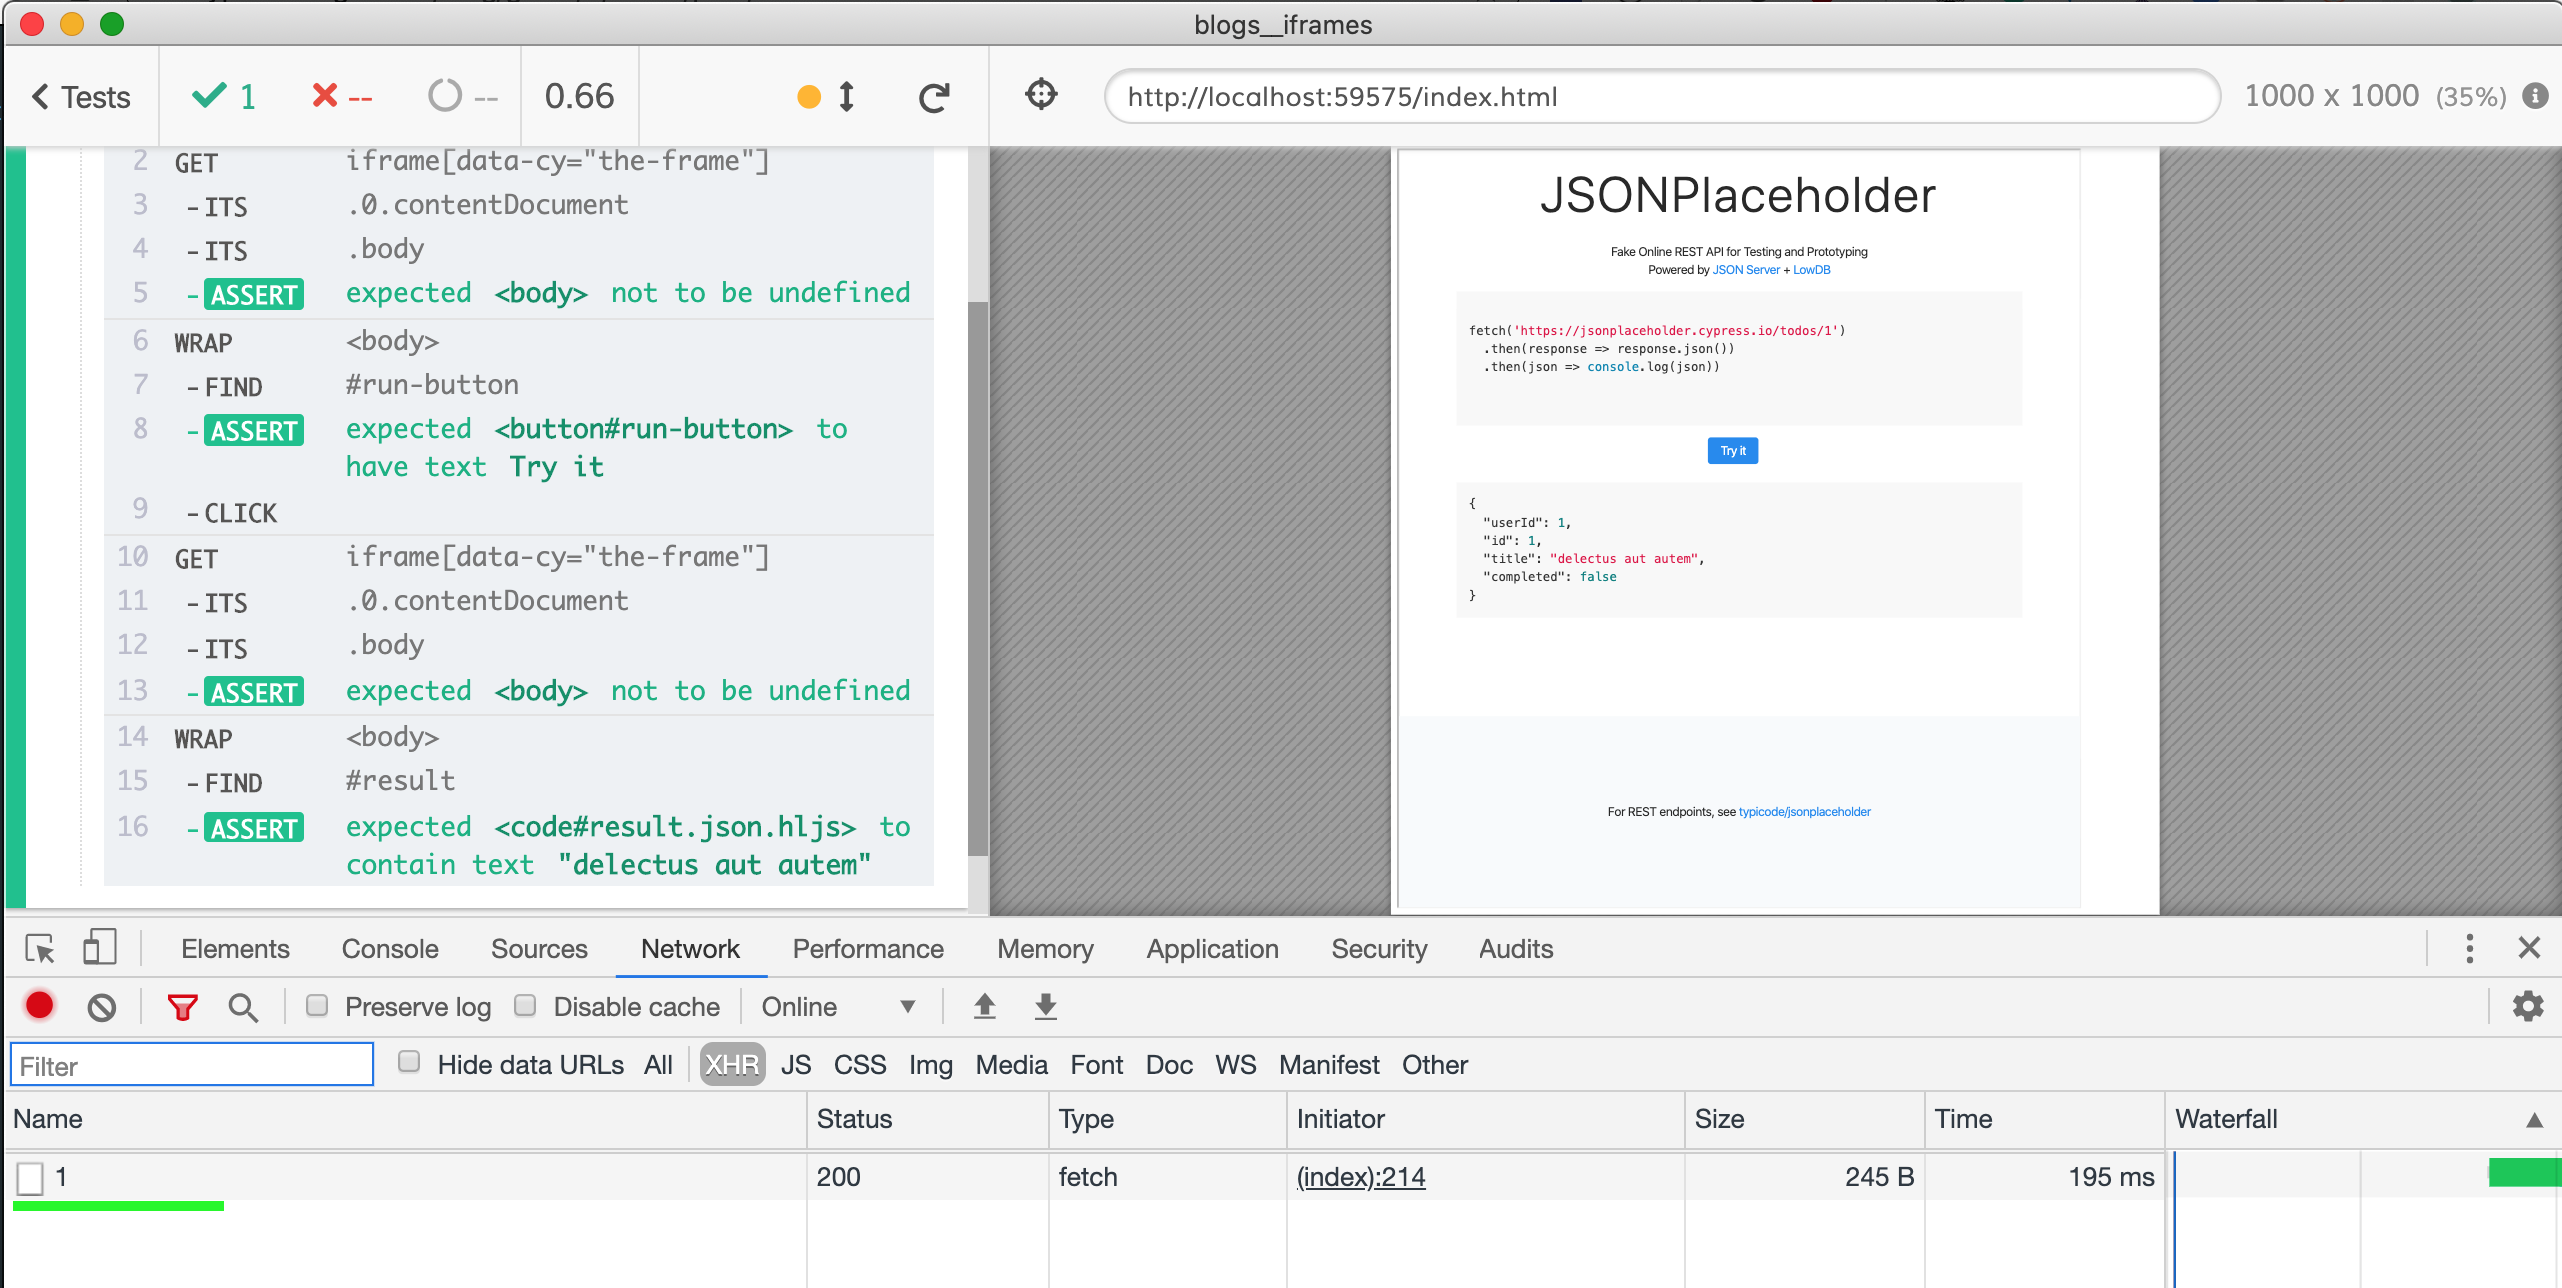2562x1288 pixels.
Task: Toggle the device toolbar icon
Action: click(x=99, y=948)
